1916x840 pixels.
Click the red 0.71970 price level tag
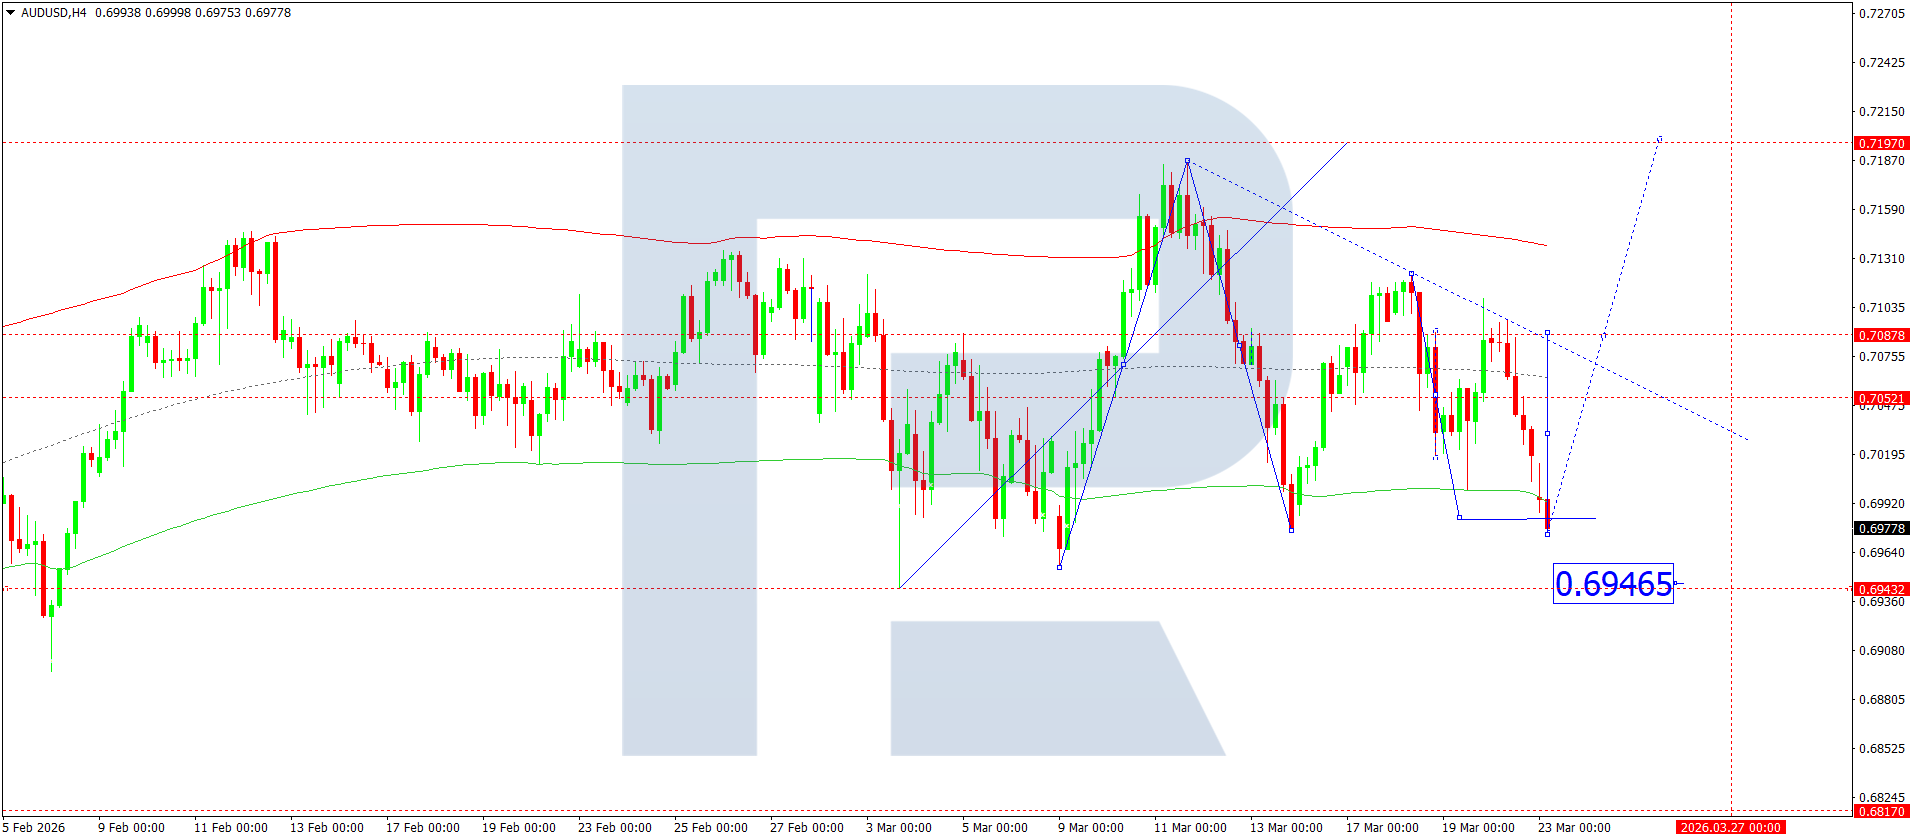[x=1881, y=143]
